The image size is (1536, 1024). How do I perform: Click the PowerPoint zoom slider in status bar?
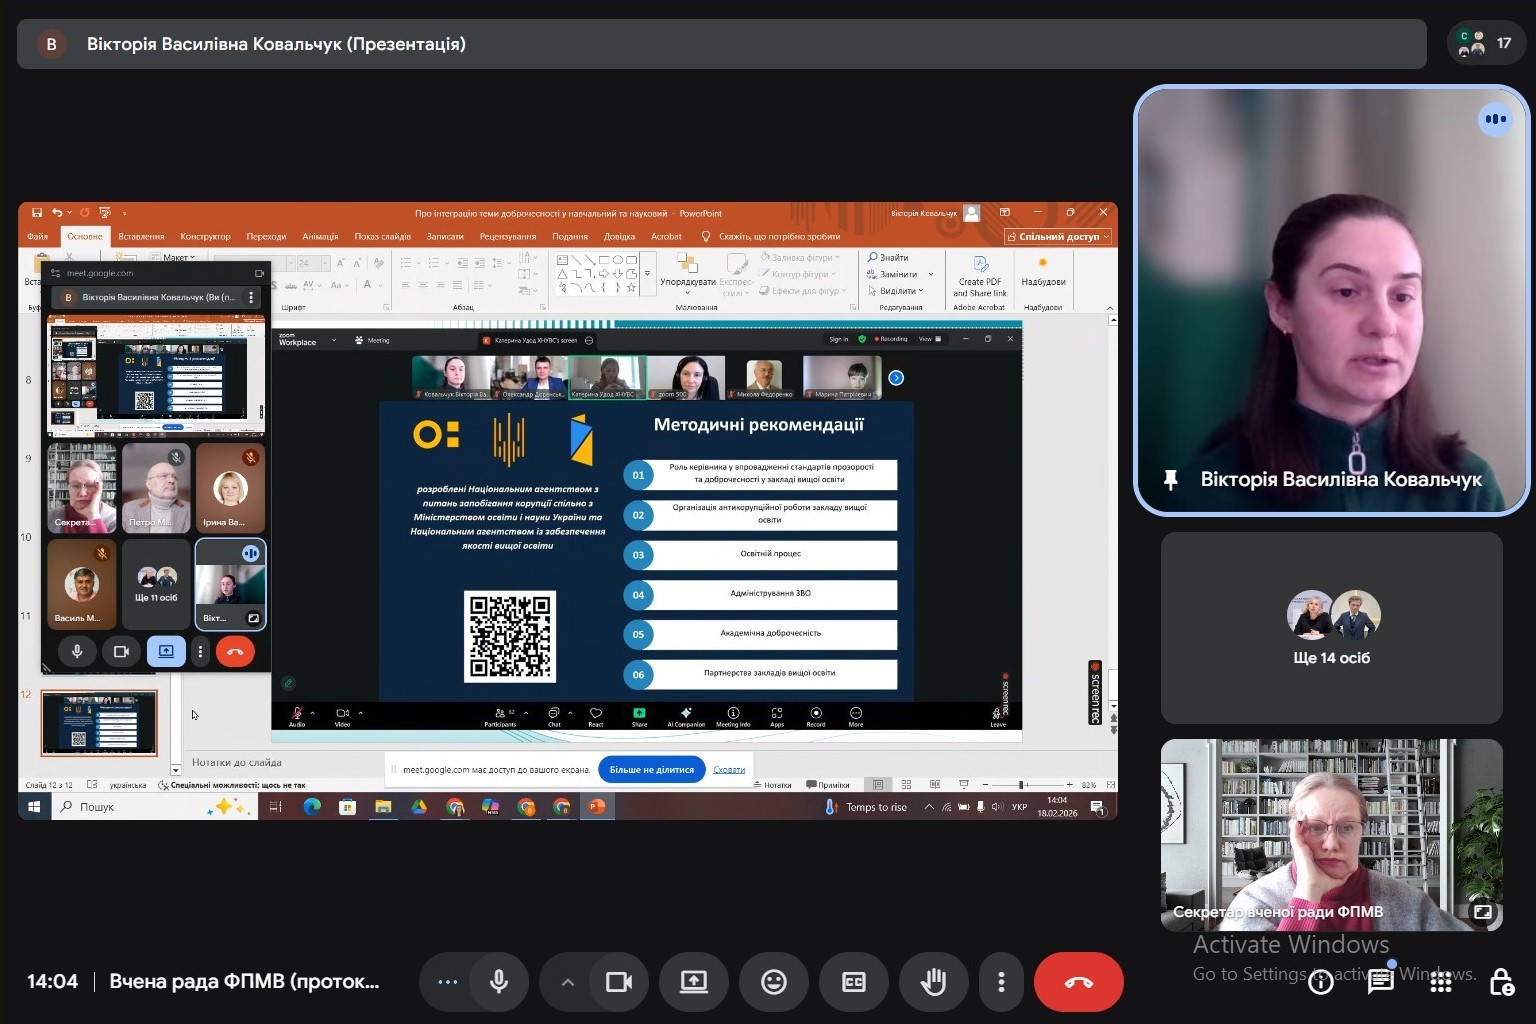coord(1021,785)
